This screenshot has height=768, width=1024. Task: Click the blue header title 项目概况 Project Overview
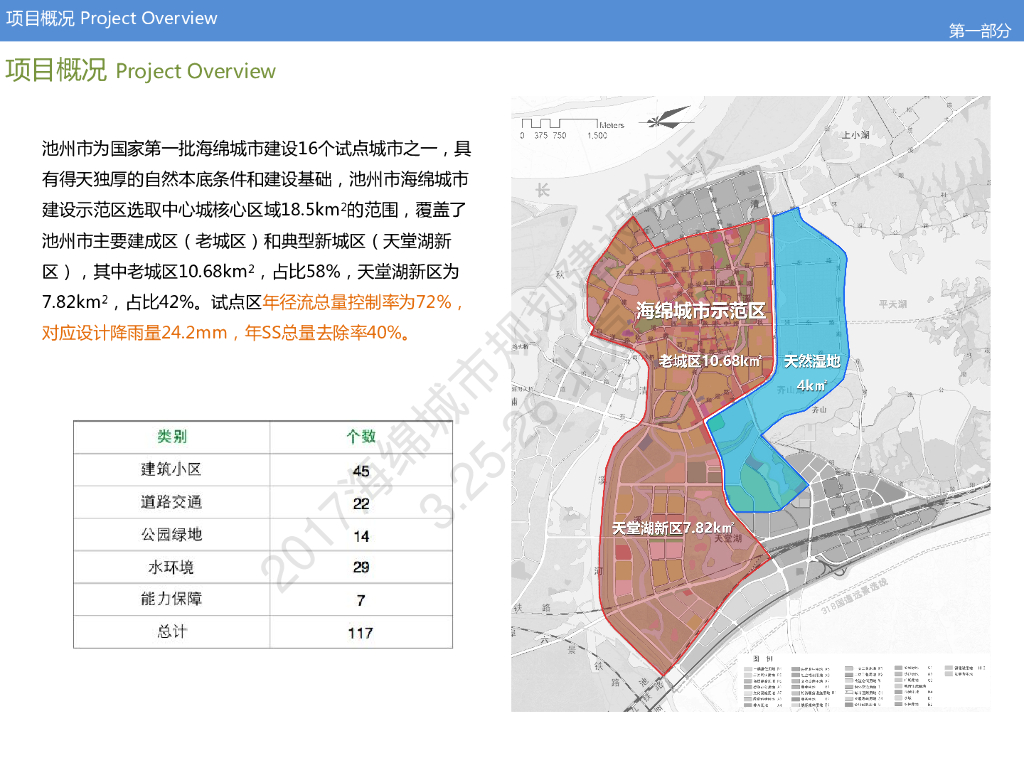(112, 18)
